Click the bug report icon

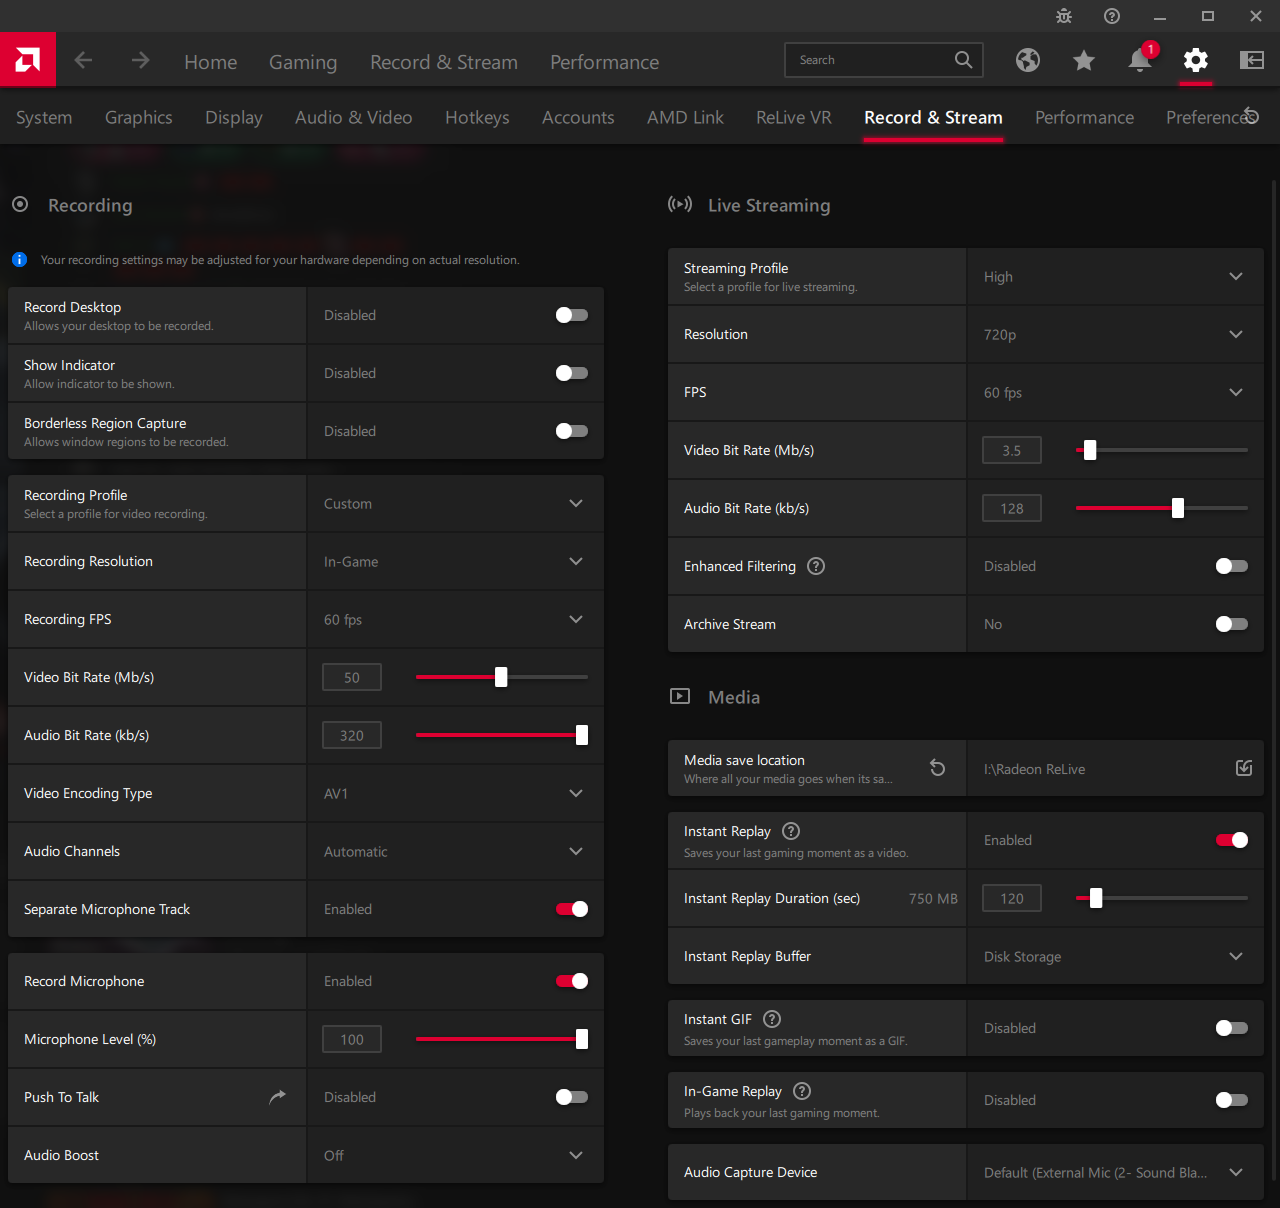1064,16
